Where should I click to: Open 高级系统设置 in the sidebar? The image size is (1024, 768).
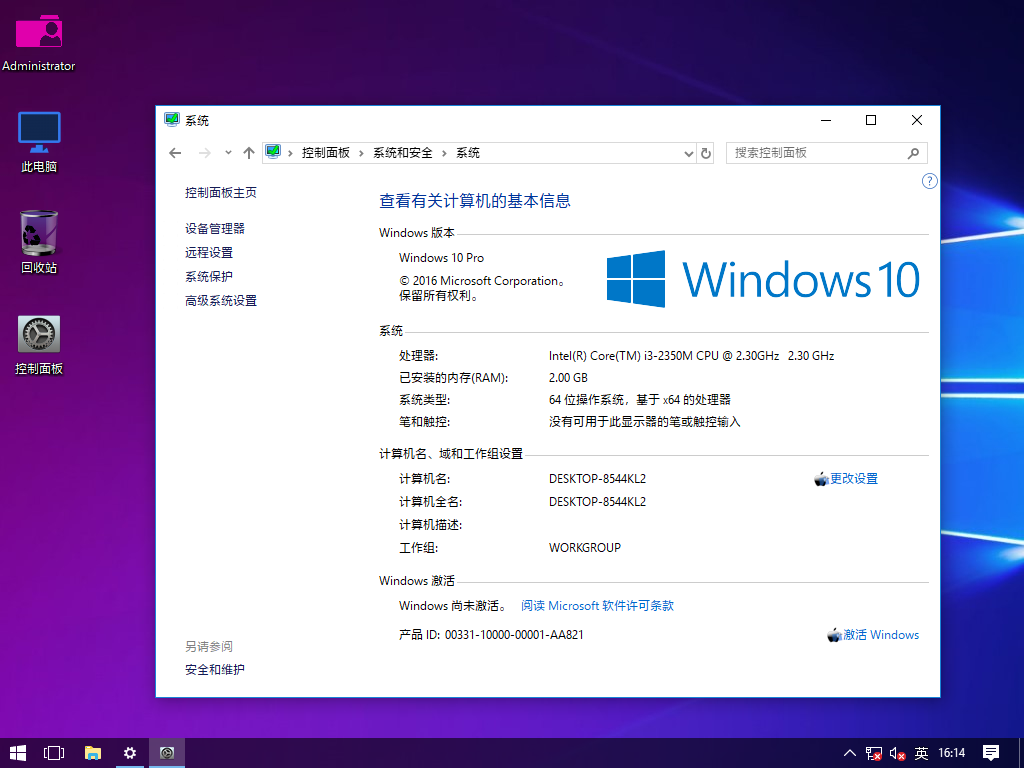click(x=221, y=301)
